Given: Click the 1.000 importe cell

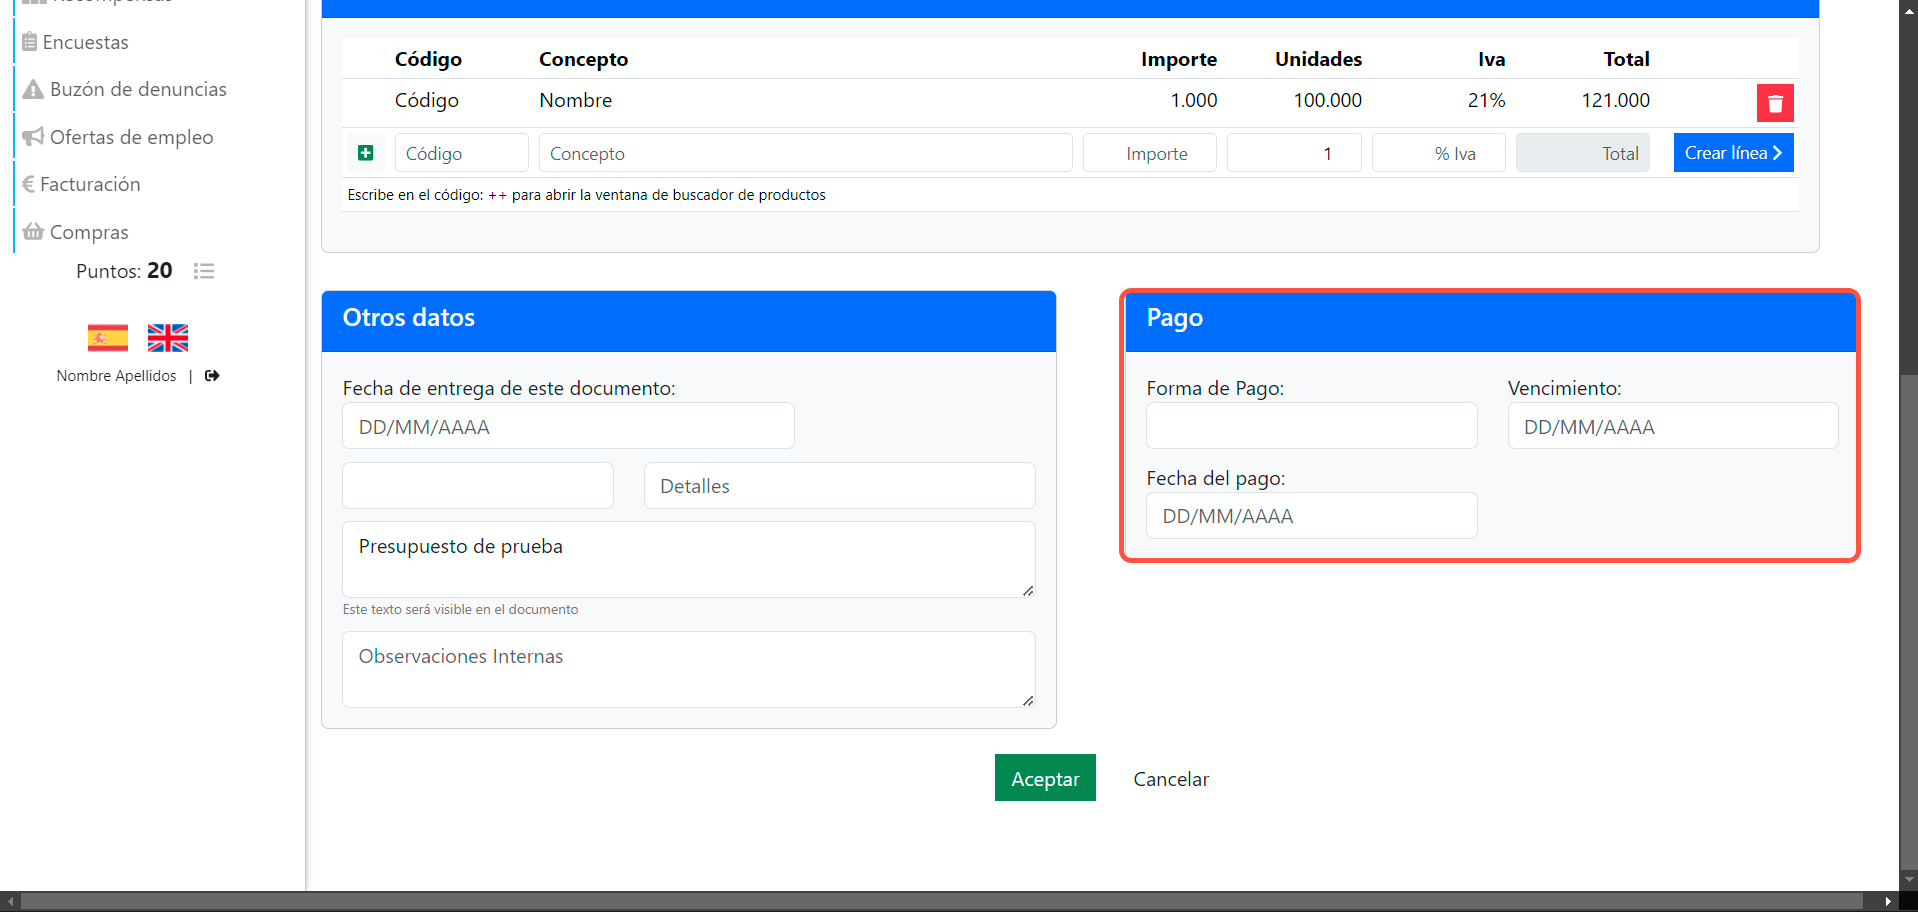Looking at the screenshot, I should click(1194, 100).
